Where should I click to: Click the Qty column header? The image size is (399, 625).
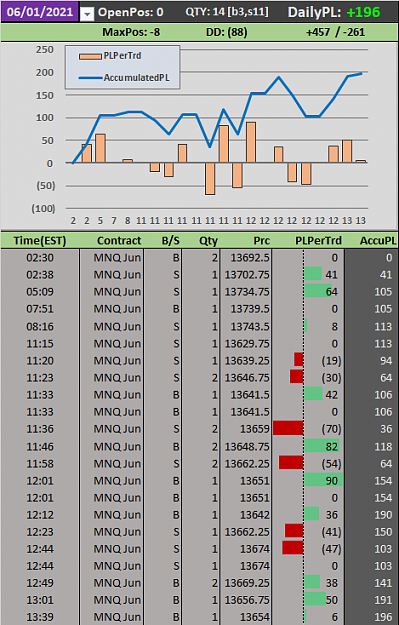tap(201, 241)
